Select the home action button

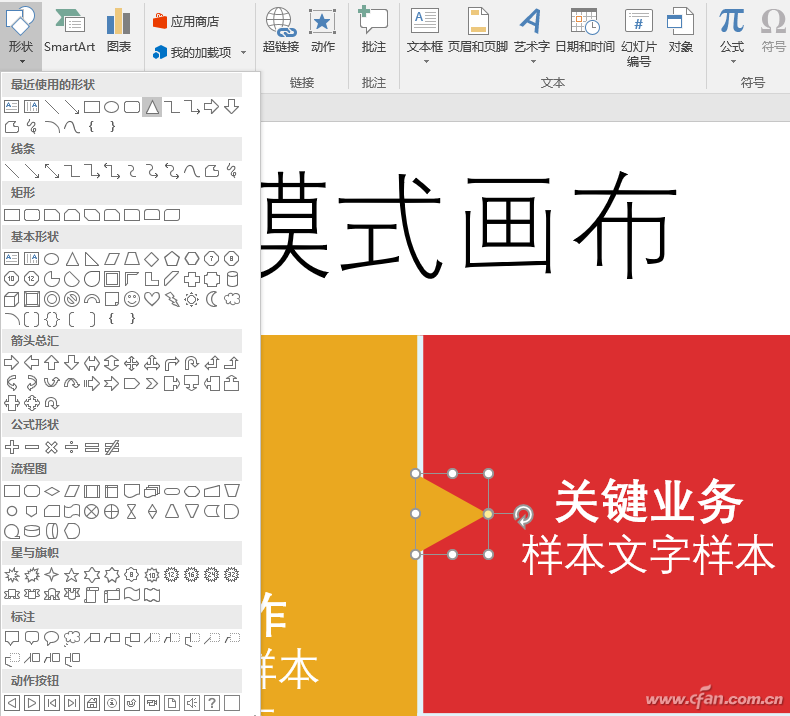92,702
